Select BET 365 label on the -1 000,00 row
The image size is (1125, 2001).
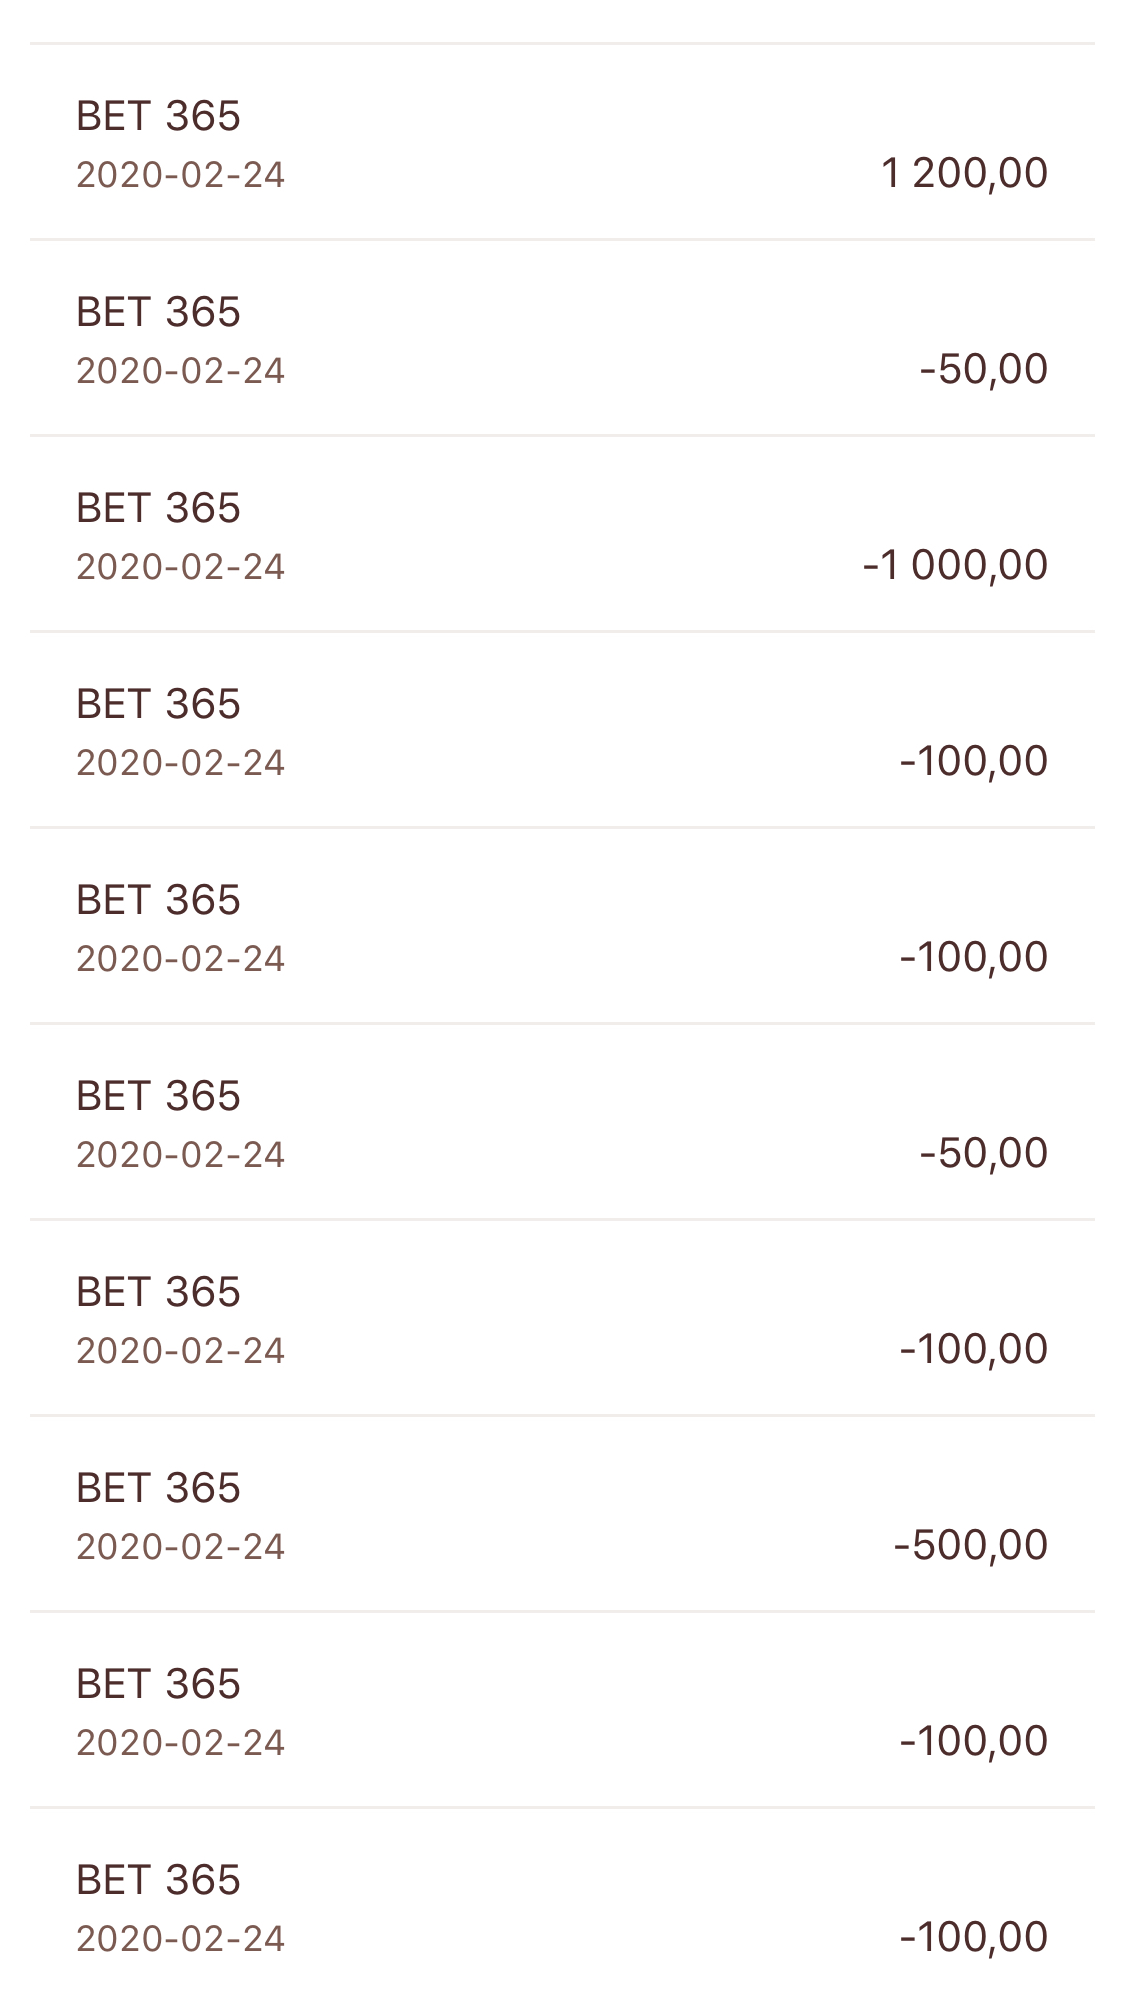click(x=158, y=508)
